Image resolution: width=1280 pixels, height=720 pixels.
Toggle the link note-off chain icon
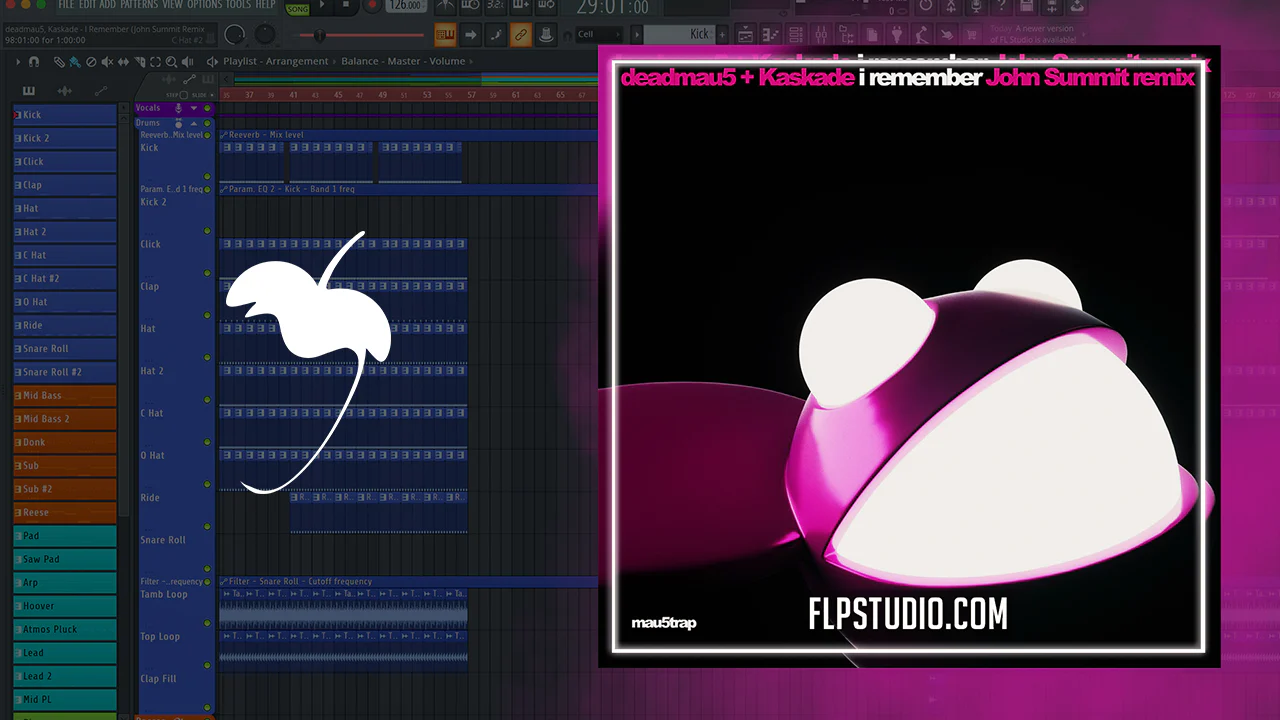tap(521, 36)
